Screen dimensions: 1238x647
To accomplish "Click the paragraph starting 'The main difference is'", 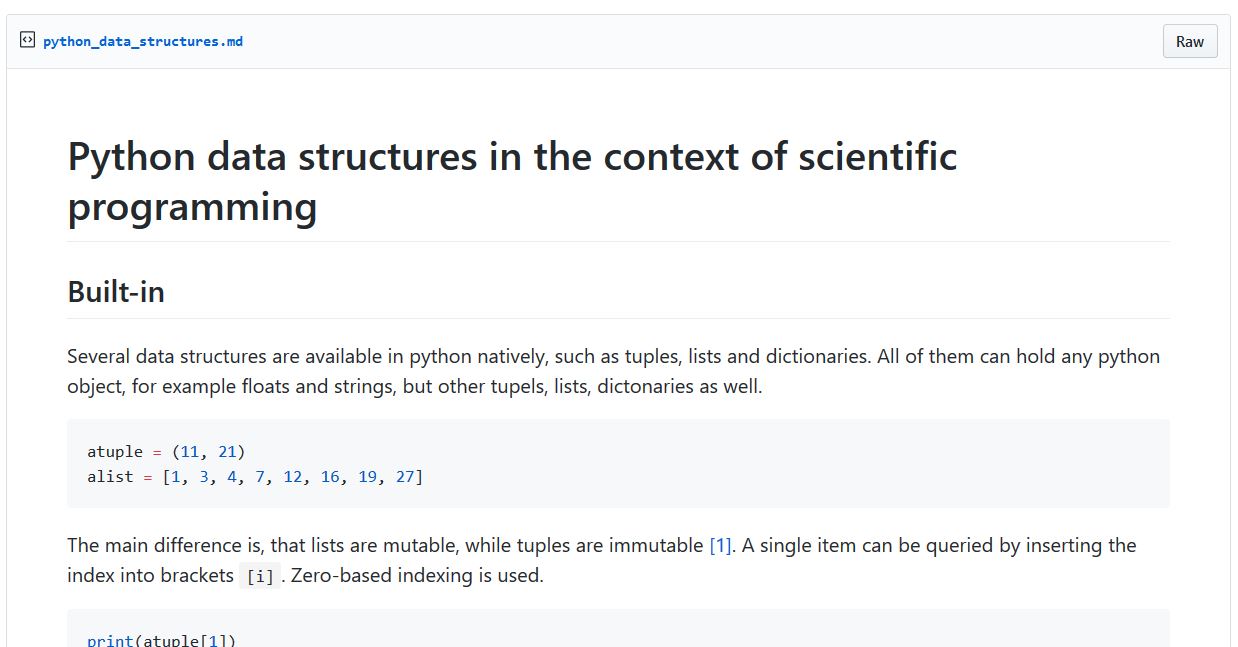I will click(602, 560).
